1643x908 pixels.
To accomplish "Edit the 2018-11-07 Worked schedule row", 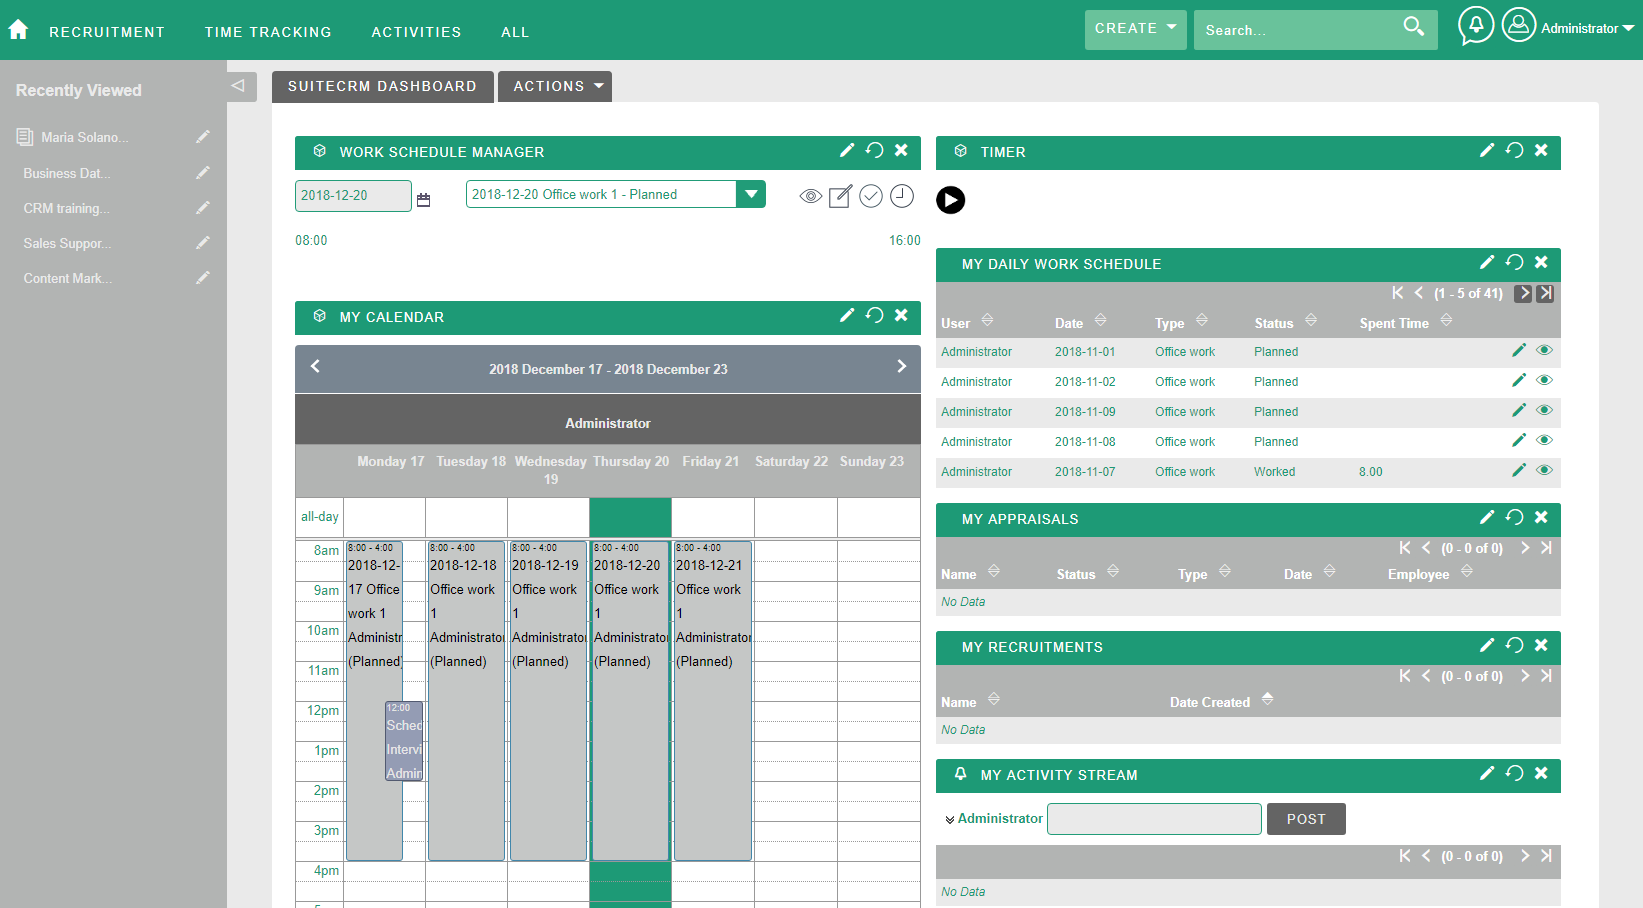I will click(1519, 470).
